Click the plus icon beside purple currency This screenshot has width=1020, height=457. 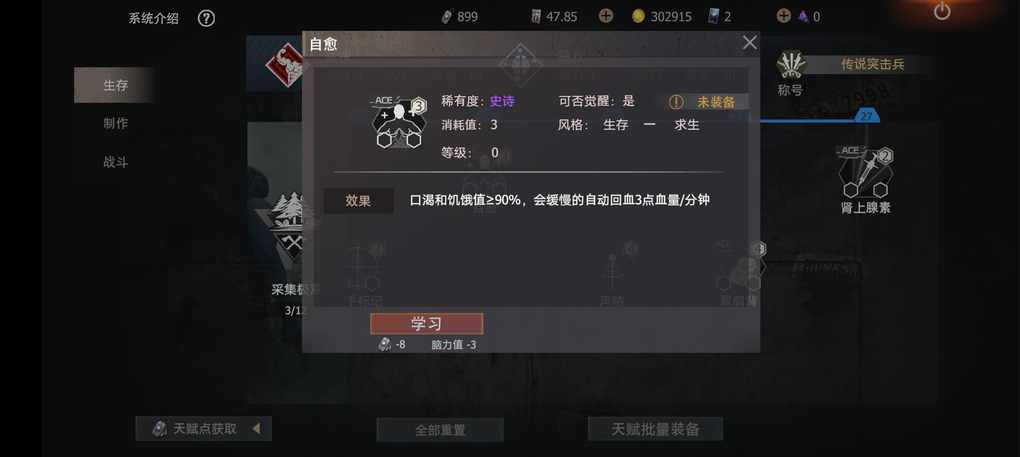(x=784, y=16)
